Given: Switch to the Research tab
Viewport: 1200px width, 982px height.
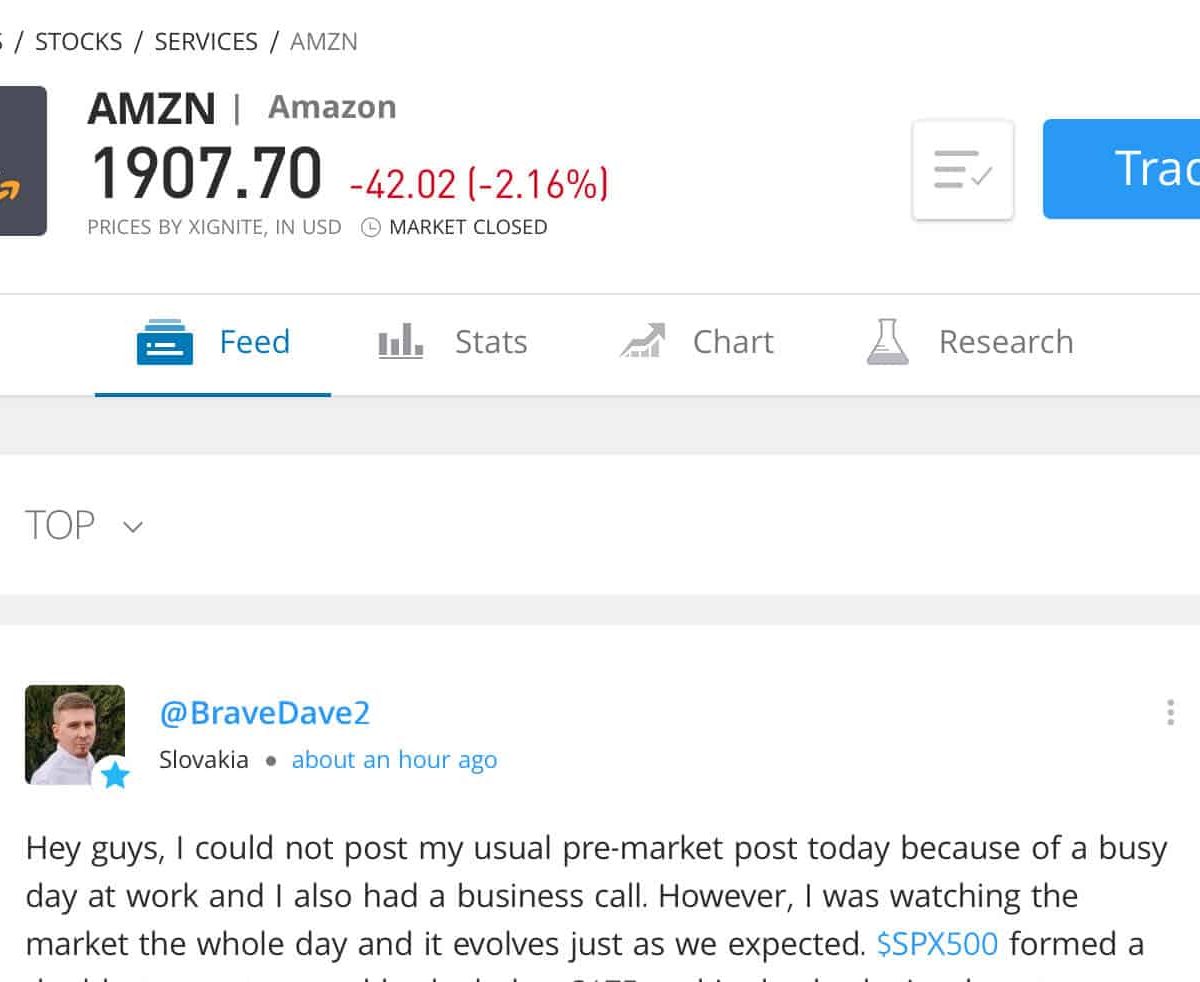Looking at the screenshot, I should 969,342.
